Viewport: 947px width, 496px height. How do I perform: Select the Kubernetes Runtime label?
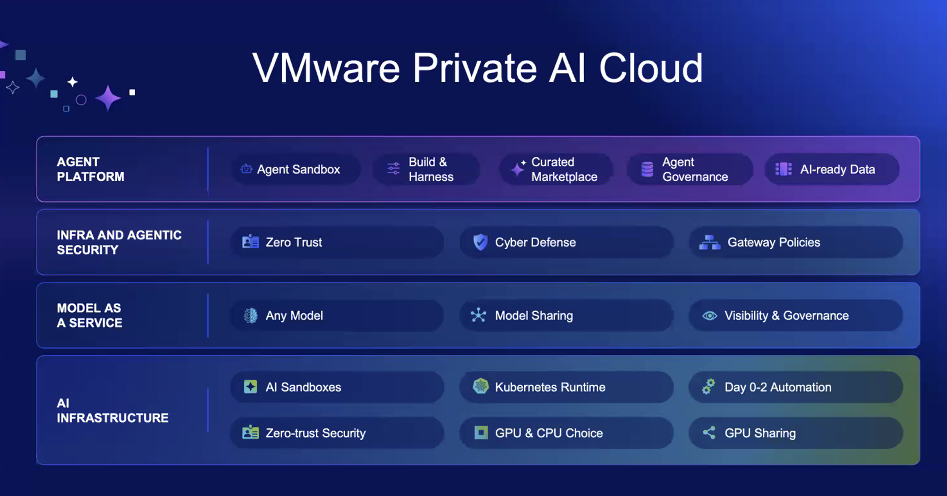(550, 387)
